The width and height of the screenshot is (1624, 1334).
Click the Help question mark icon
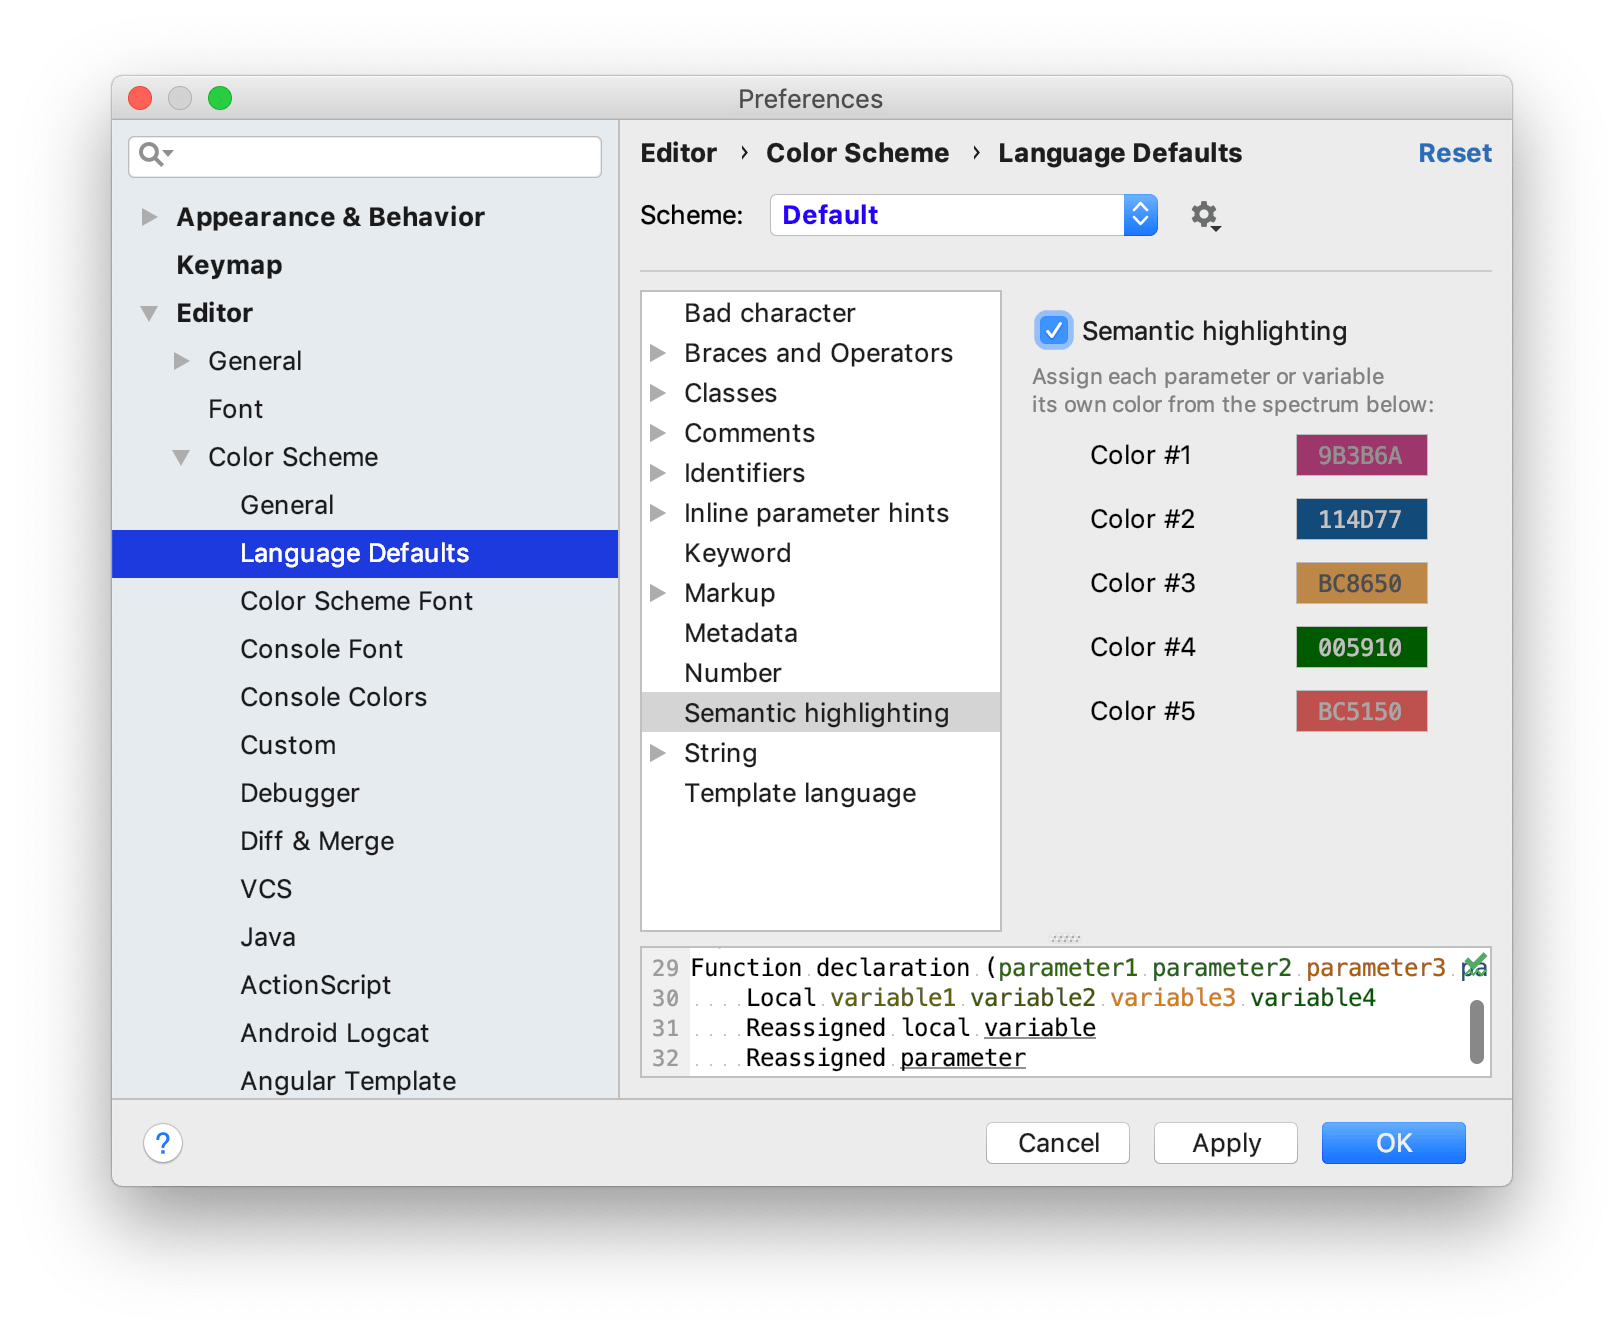[x=162, y=1143]
